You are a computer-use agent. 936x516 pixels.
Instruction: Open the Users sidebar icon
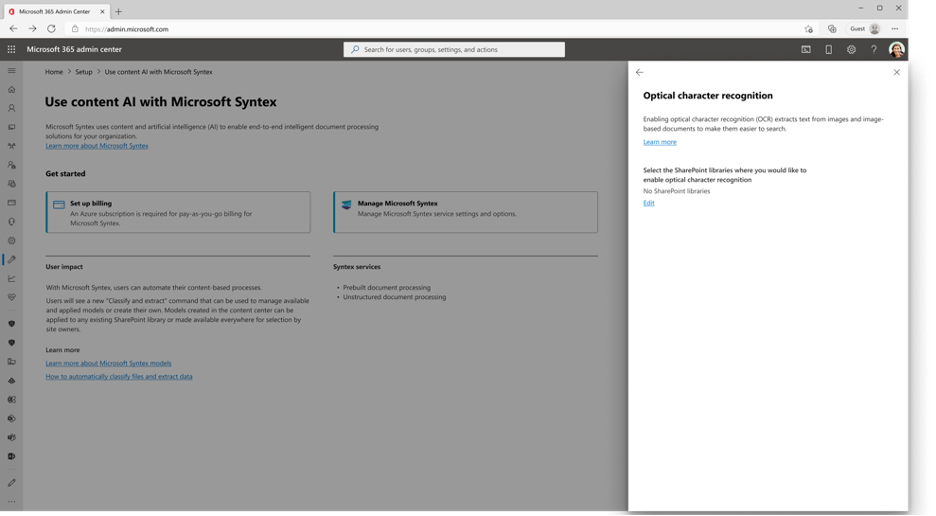(x=11, y=109)
